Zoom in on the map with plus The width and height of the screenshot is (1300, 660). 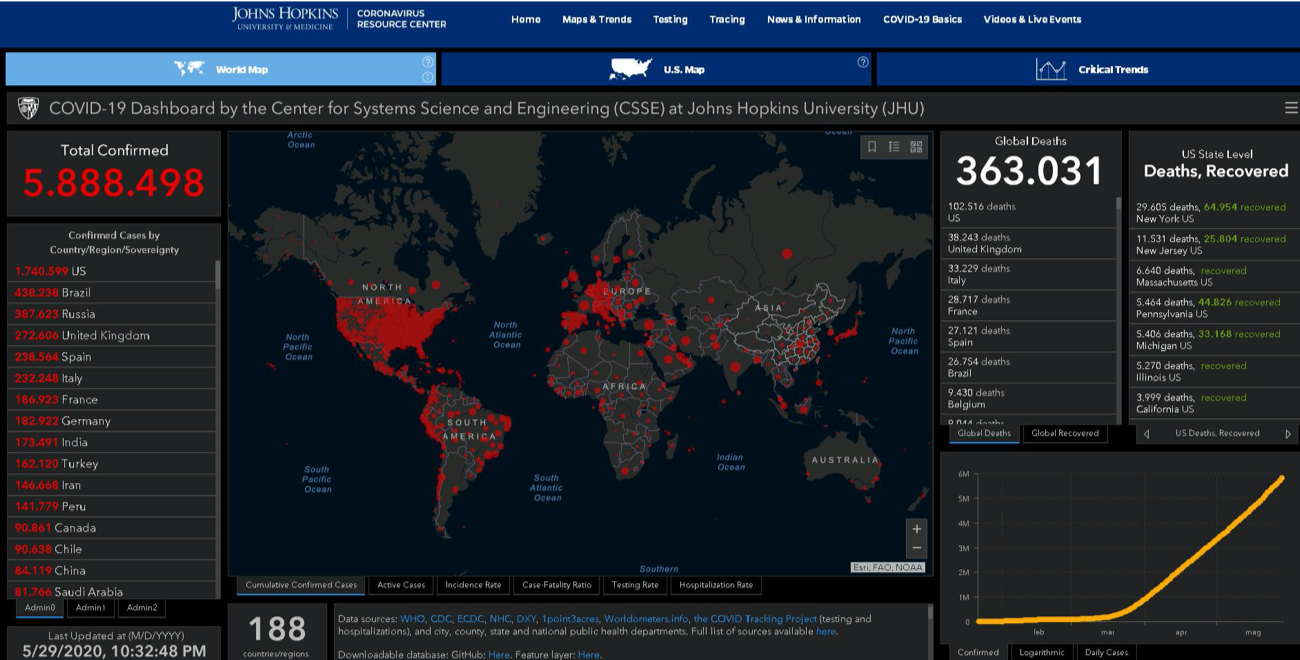[x=916, y=528]
